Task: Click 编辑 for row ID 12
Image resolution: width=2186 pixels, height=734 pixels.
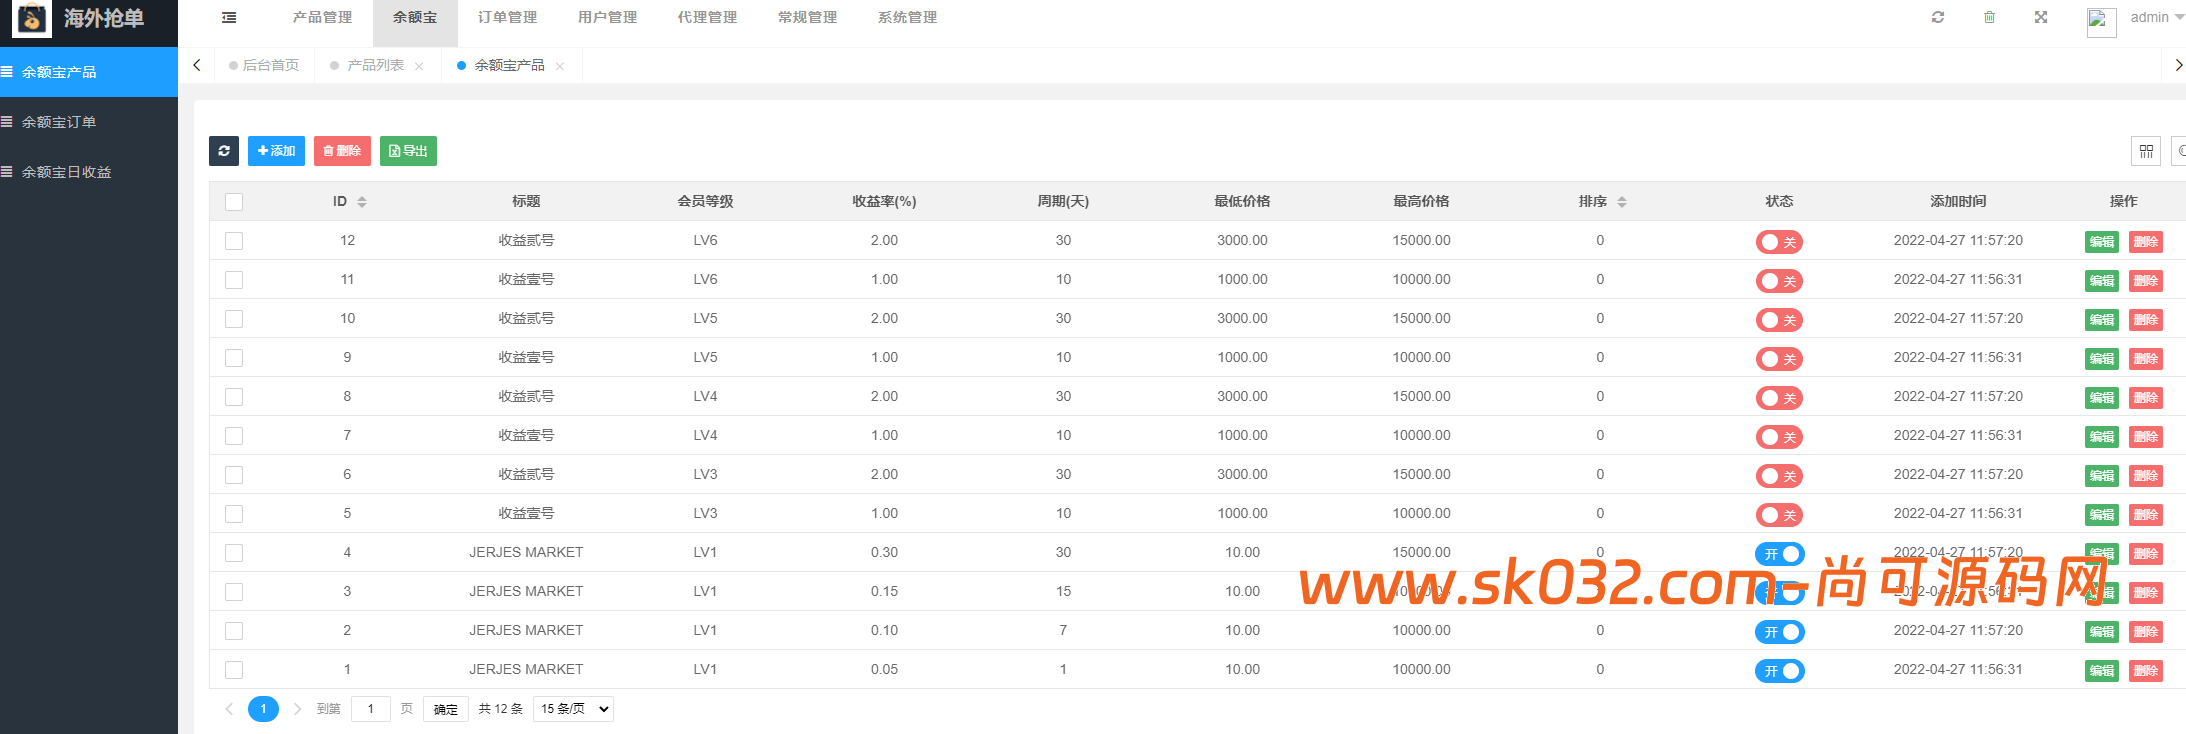Action: click(2102, 242)
